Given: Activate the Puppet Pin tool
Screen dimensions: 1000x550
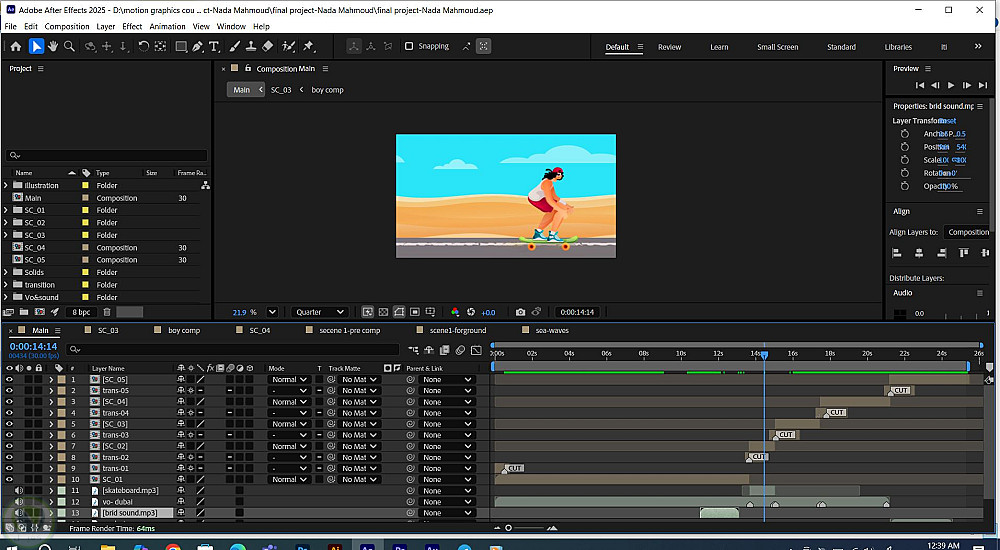Looking at the screenshot, I should 309,46.
